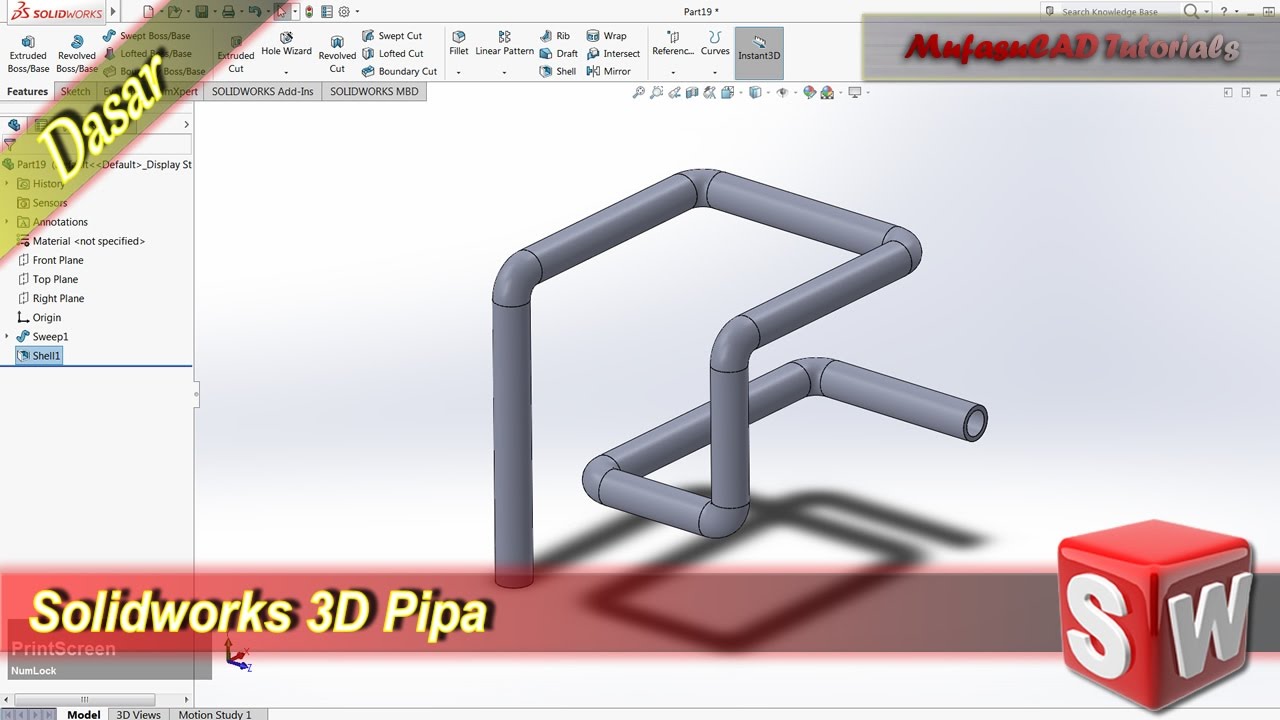Click the Help question mark icon
The image size is (1280, 720).
pyautogui.click(x=1223, y=12)
